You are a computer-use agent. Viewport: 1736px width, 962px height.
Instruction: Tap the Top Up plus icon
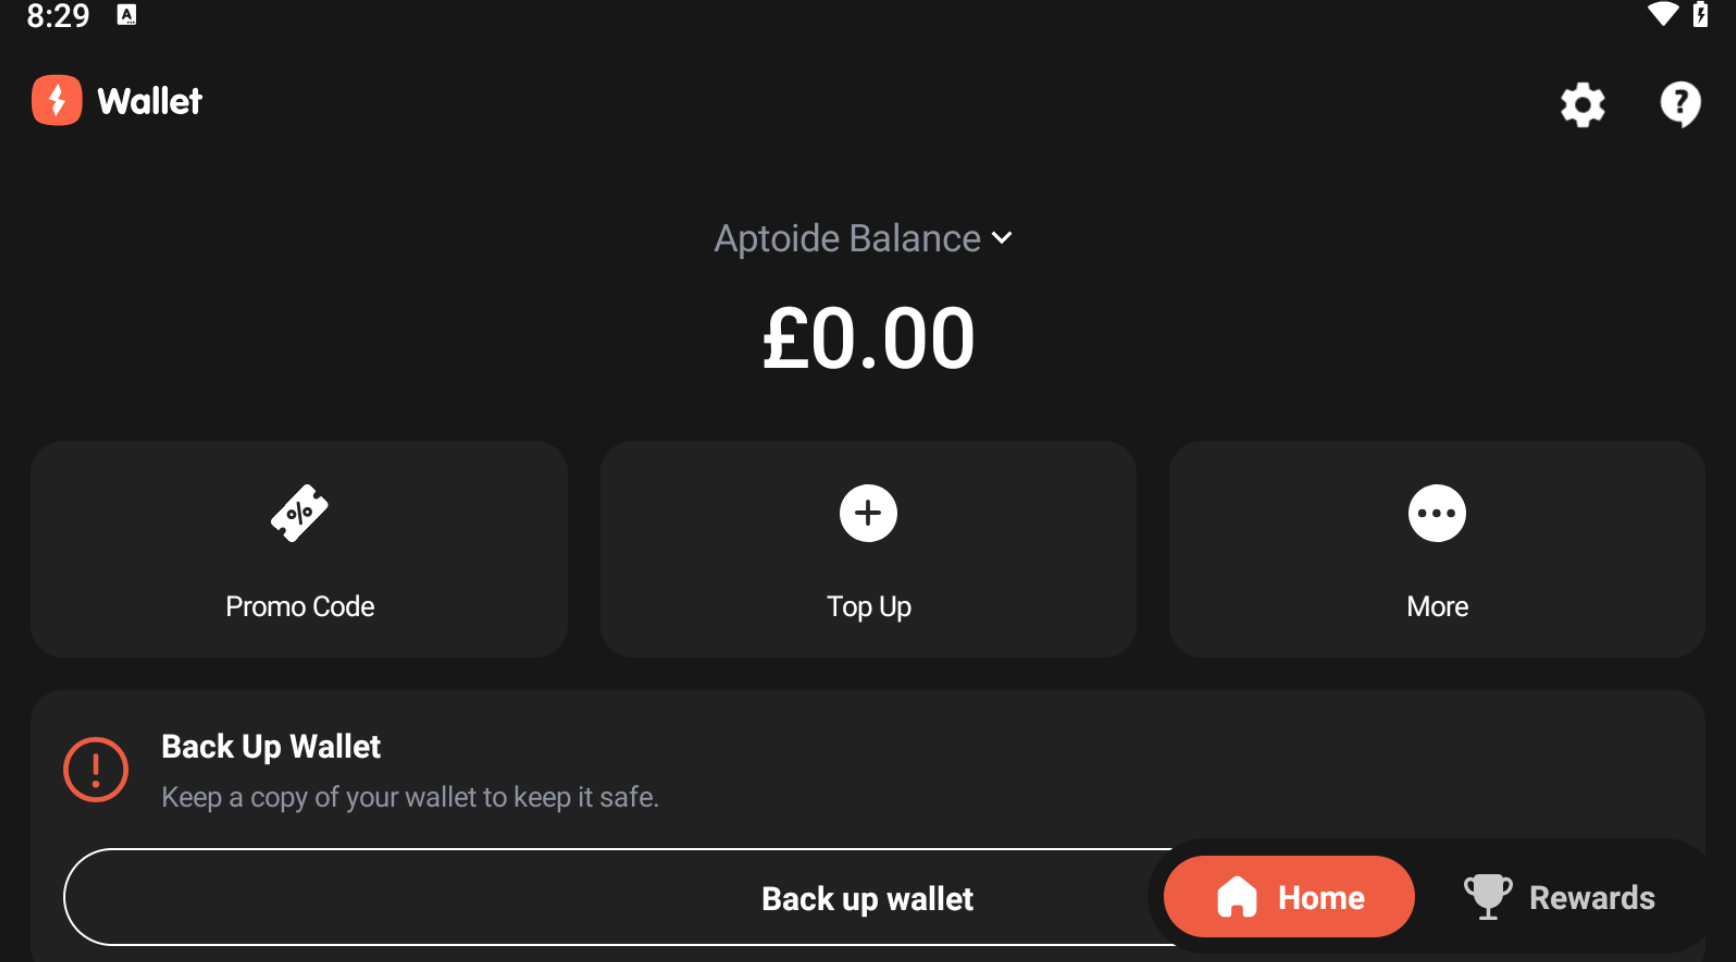[868, 513]
